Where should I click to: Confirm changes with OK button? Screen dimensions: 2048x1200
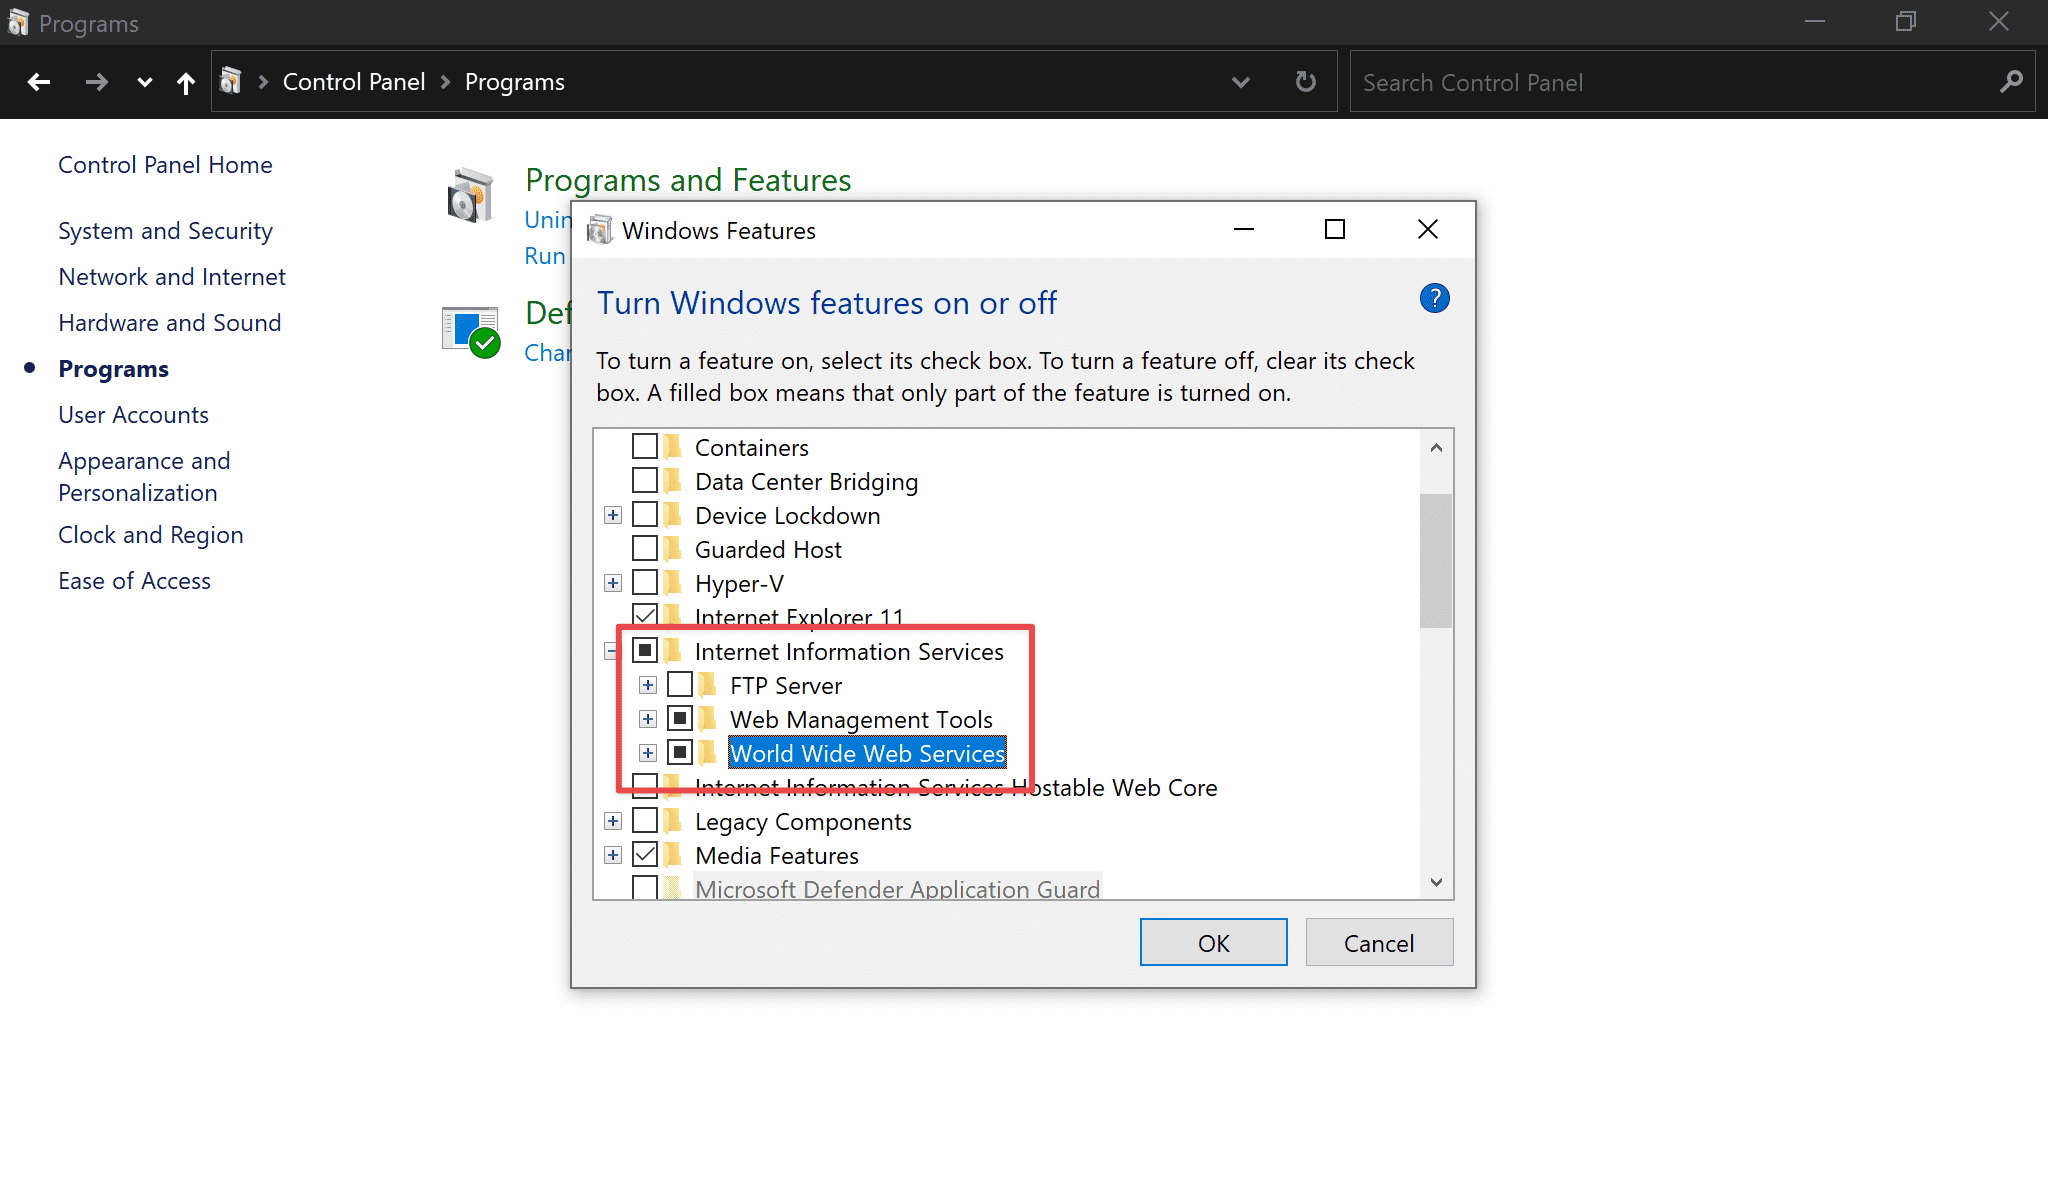click(x=1214, y=943)
